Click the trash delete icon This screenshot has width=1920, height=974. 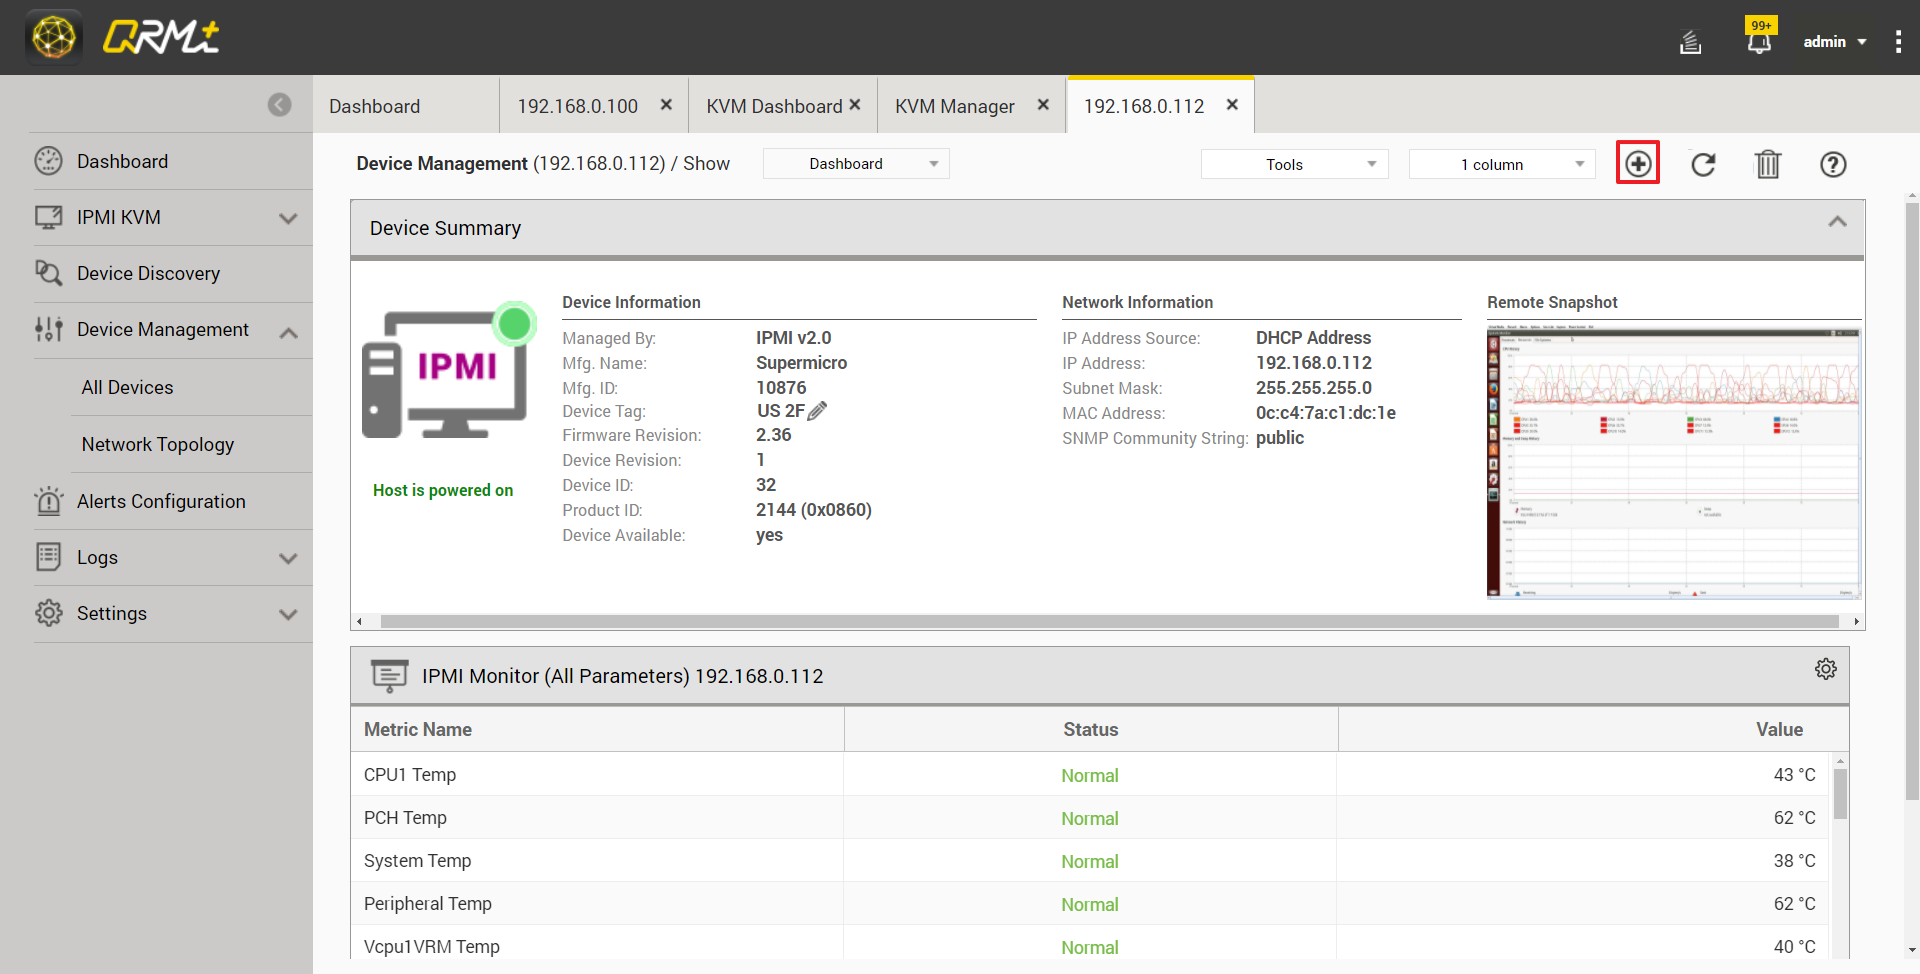coord(1767,164)
